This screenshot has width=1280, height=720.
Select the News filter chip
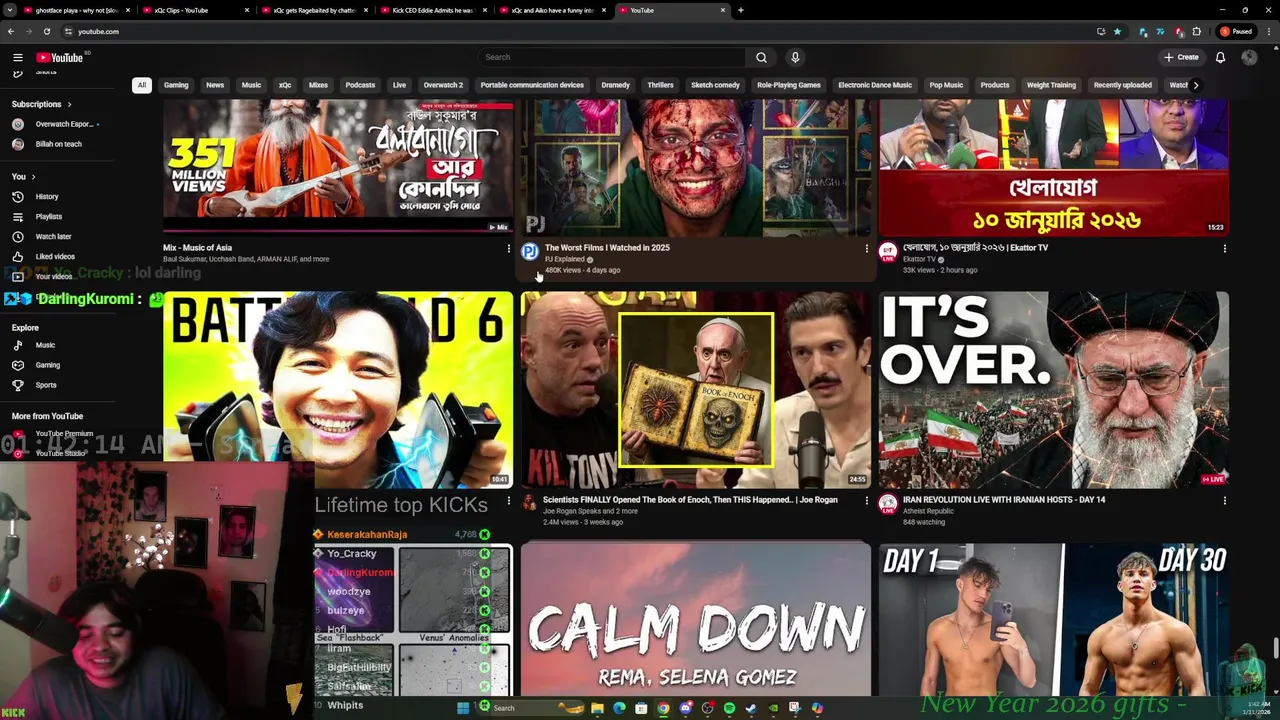coord(215,85)
